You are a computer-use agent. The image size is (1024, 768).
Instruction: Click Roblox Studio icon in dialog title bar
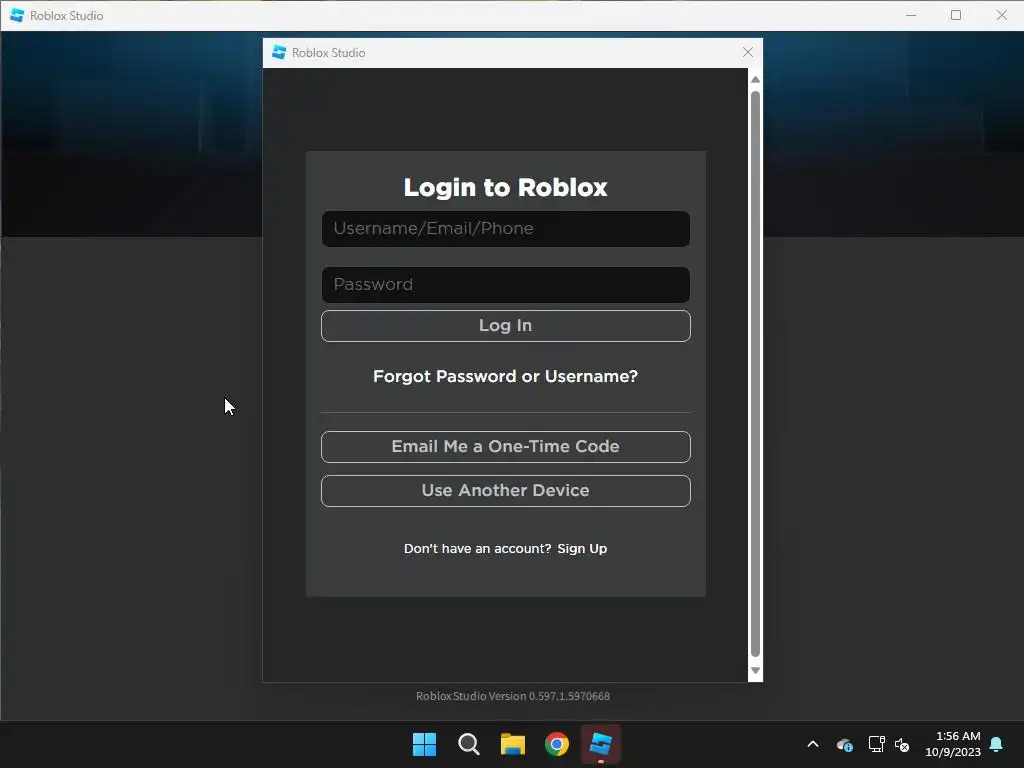pos(279,52)
